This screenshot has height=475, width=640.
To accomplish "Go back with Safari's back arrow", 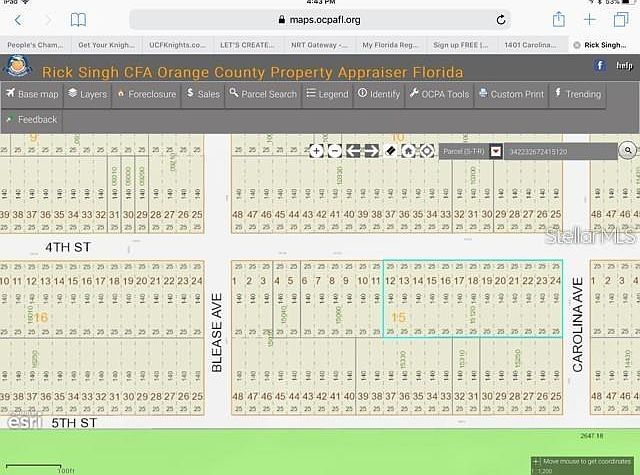I will (x=18, y=20).
